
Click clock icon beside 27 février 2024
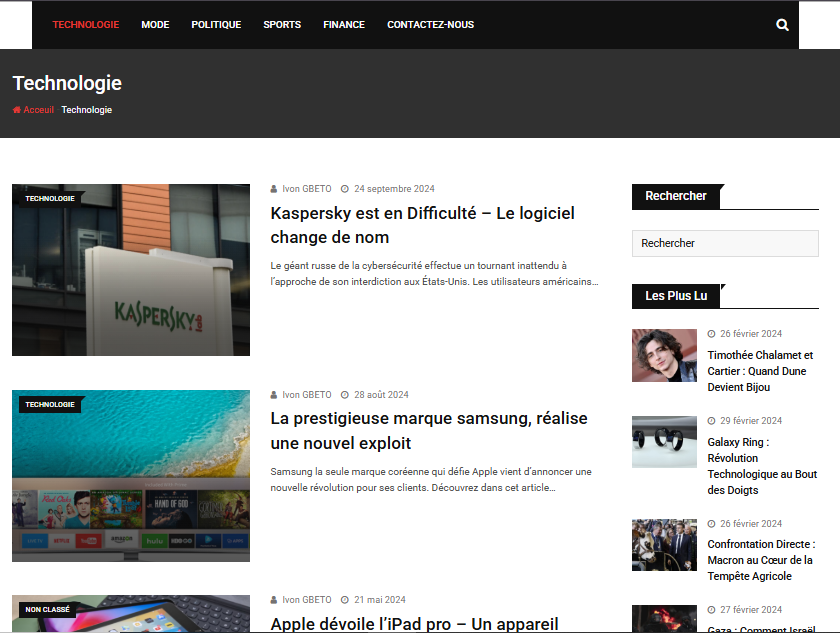tap(711, 610)
